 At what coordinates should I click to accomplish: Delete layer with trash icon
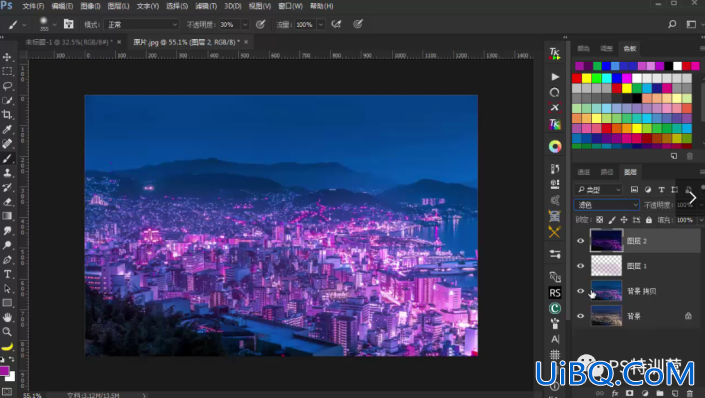click(x=690, y=393)
